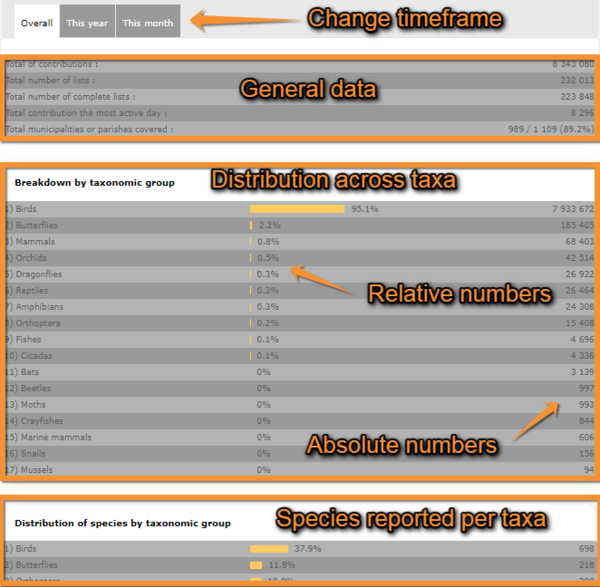
Task: Select the This month tab
Action: 148,22
